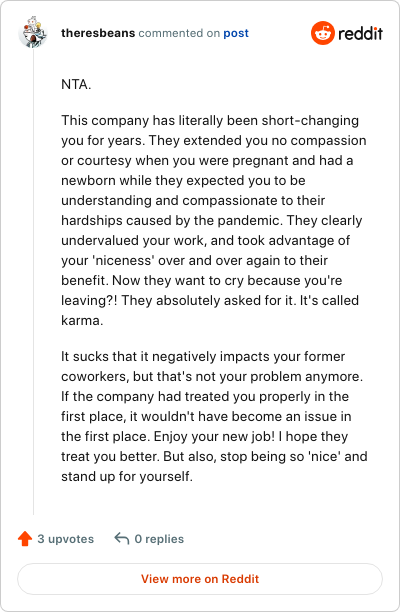Viewport: 400px width, 612px height.
Task: Click the line "This company has literally been short-changing"
Action: tap(210, 120)
